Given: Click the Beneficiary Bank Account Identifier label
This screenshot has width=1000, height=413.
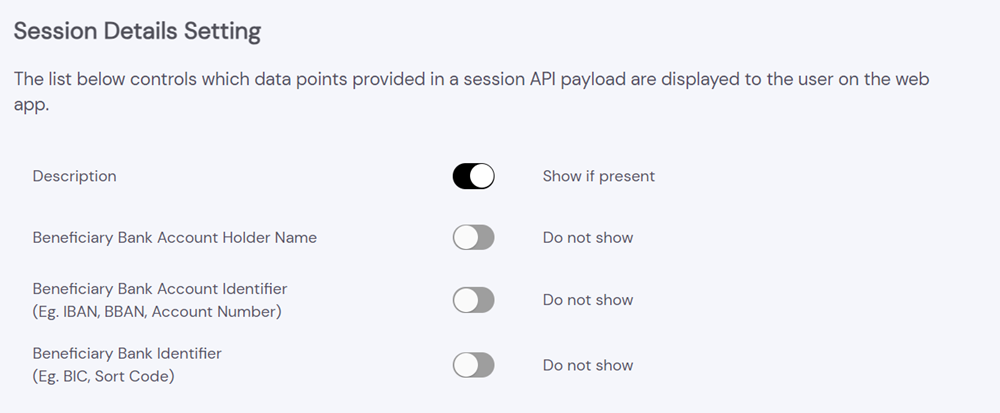Looking at the screenshot, I should [159, 289].
